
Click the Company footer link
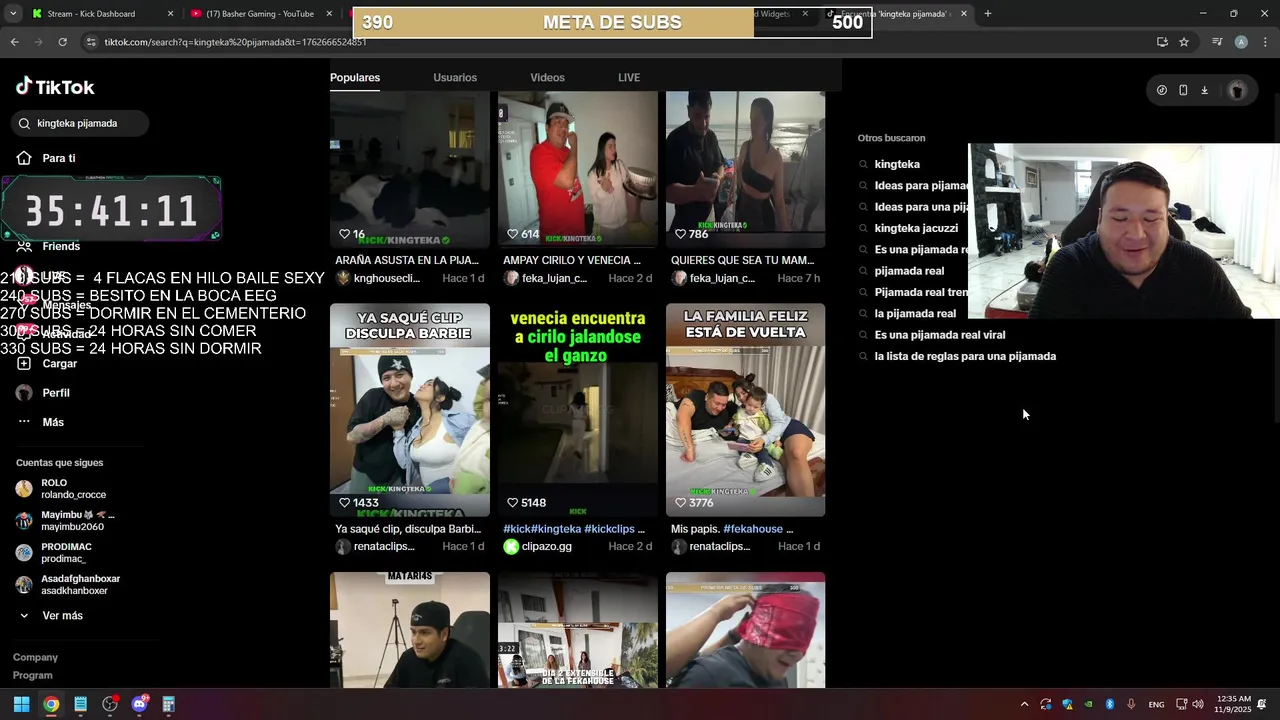coord(35,657)
